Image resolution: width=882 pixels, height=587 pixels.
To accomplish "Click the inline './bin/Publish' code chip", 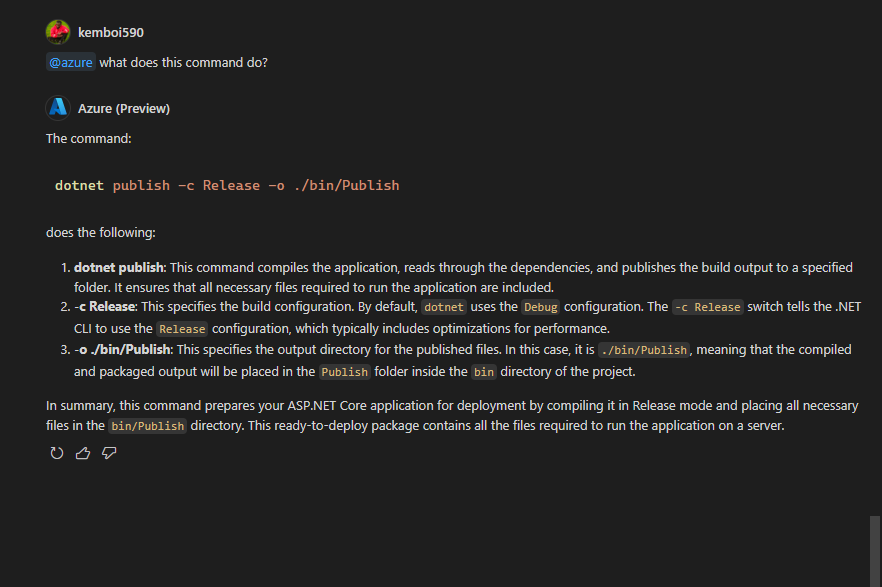I will (x=644, y=350).
